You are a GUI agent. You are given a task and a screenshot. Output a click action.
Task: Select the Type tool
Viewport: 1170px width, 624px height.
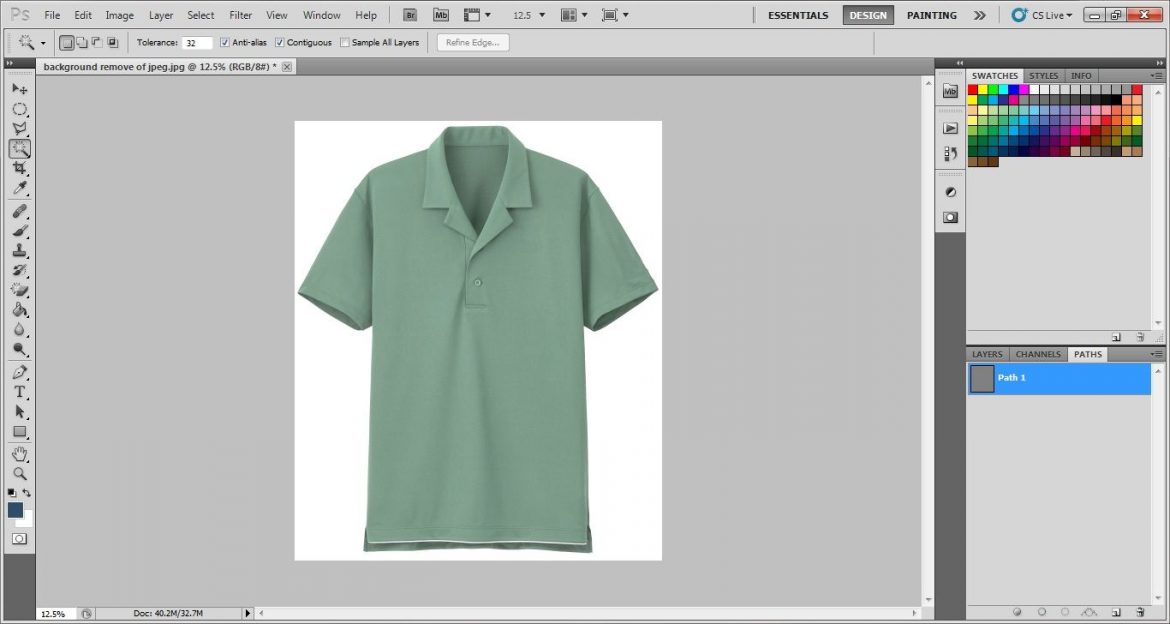tap(19, 392)
